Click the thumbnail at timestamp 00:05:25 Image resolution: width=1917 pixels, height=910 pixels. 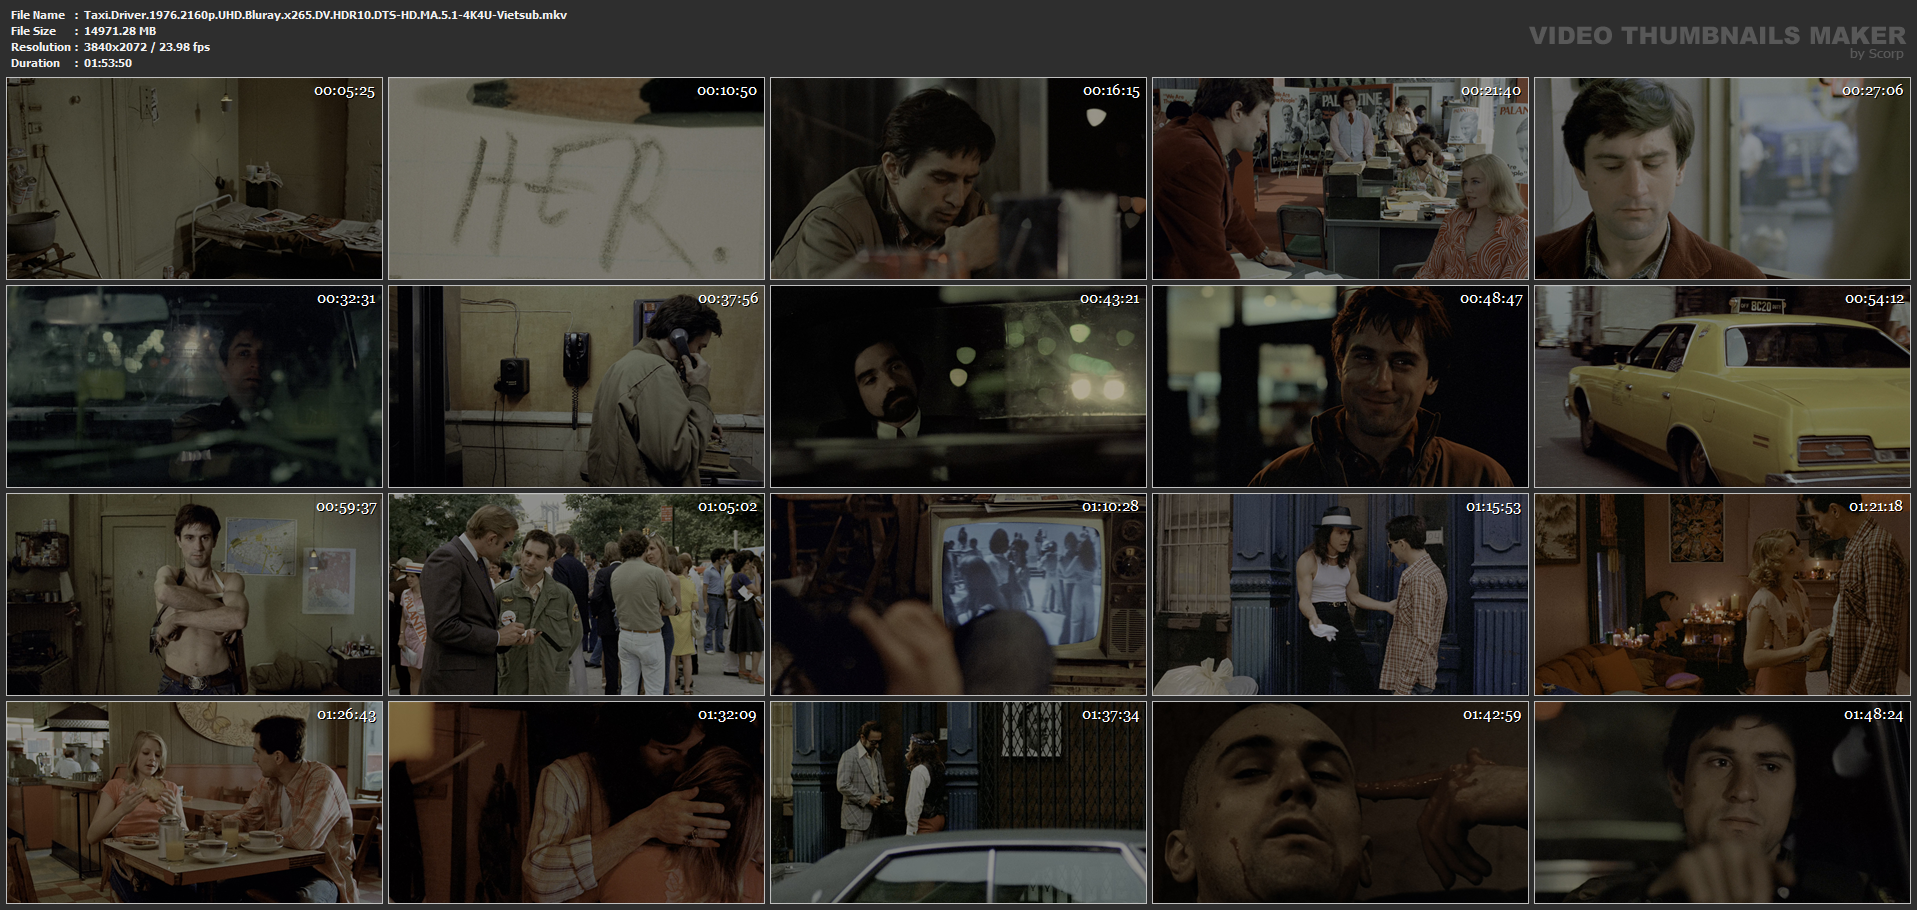[x=195, y=179]
